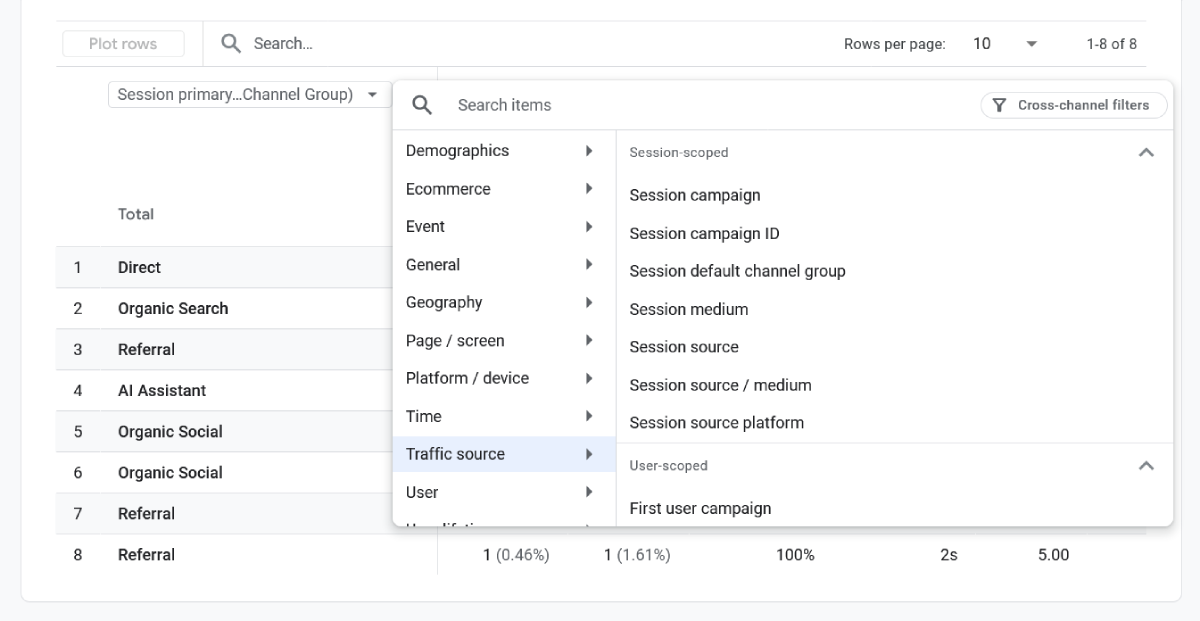Click the 1 (1.61%) cell

(637, 554)
